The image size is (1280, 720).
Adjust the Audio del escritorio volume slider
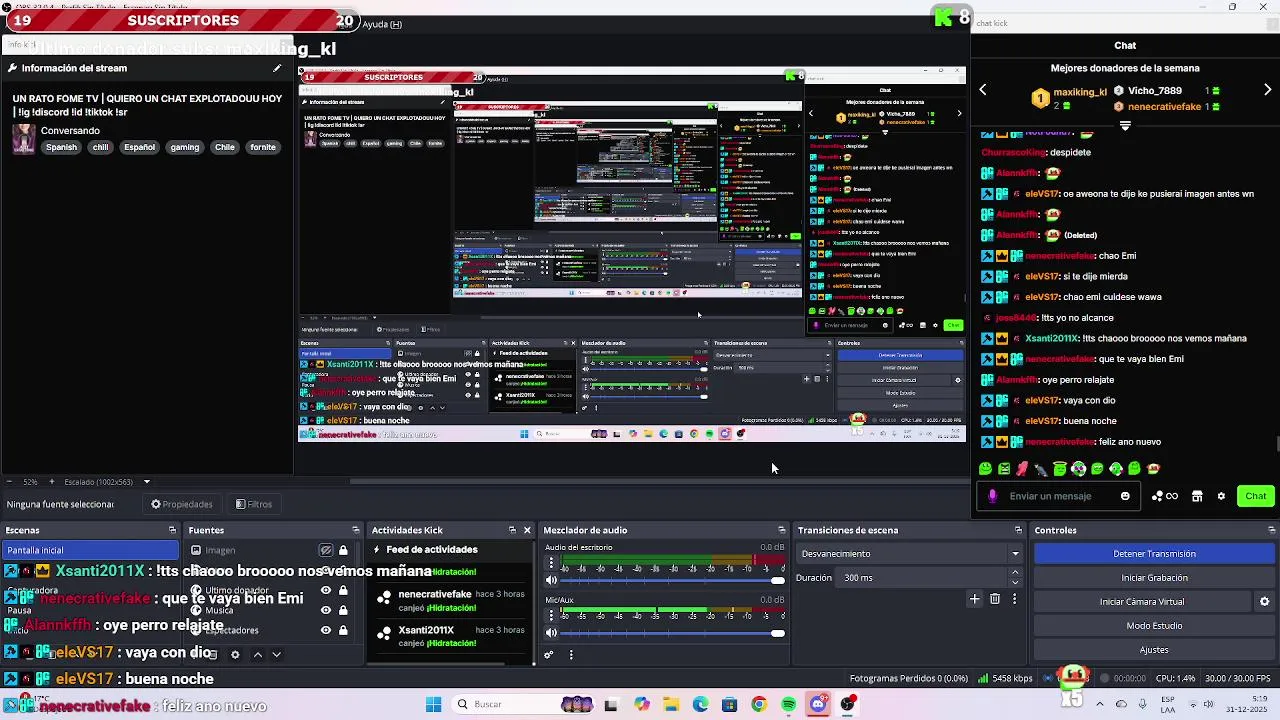[673, 580]
